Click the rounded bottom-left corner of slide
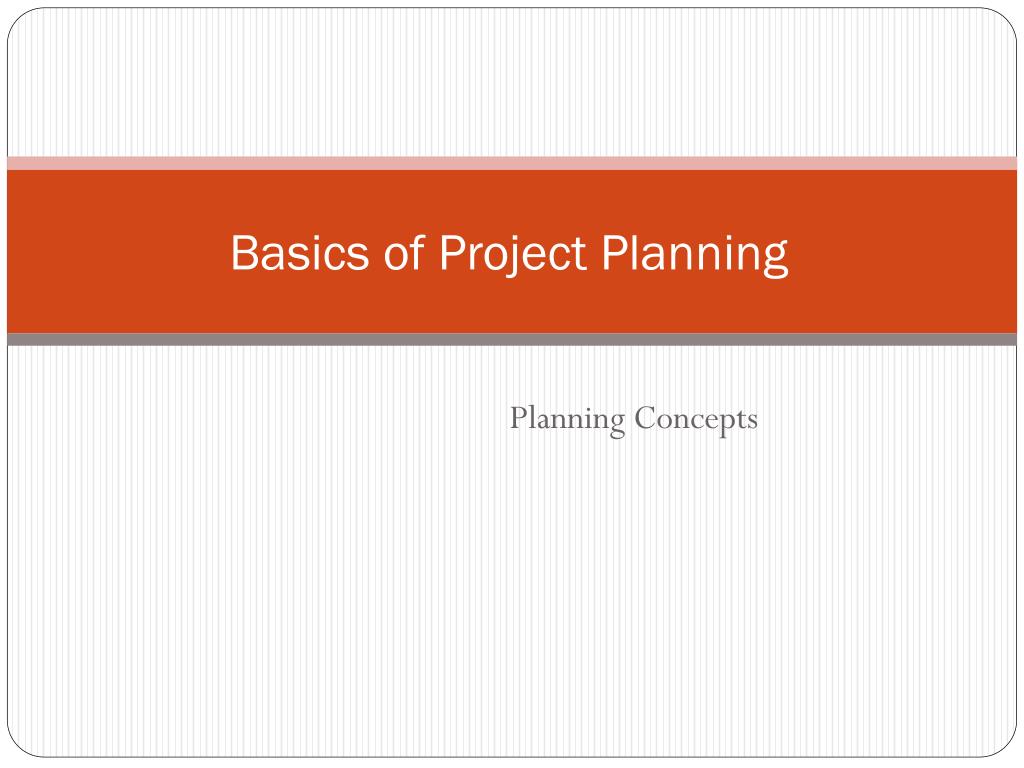The height and width of the screenshot is (768, 1024). click(x=21, y=743)
